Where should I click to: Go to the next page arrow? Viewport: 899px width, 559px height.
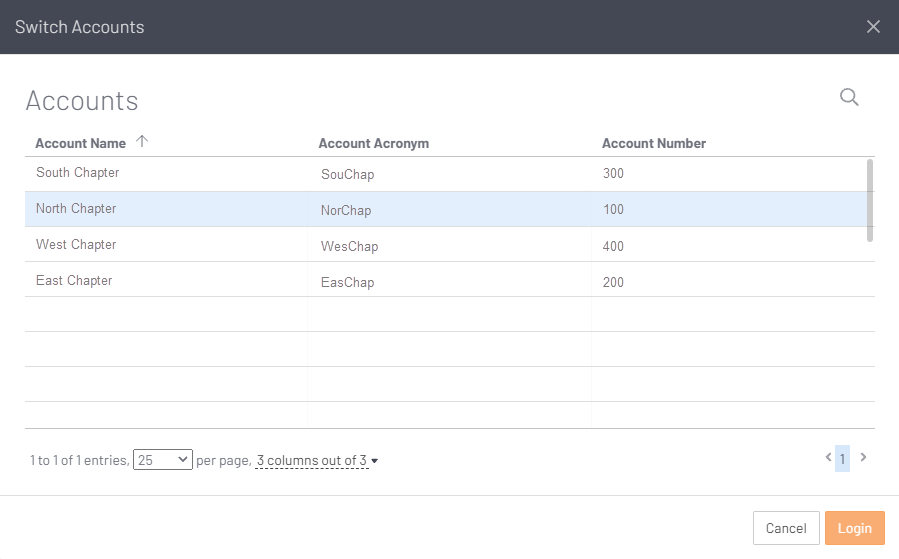click(x=863, y=457)
